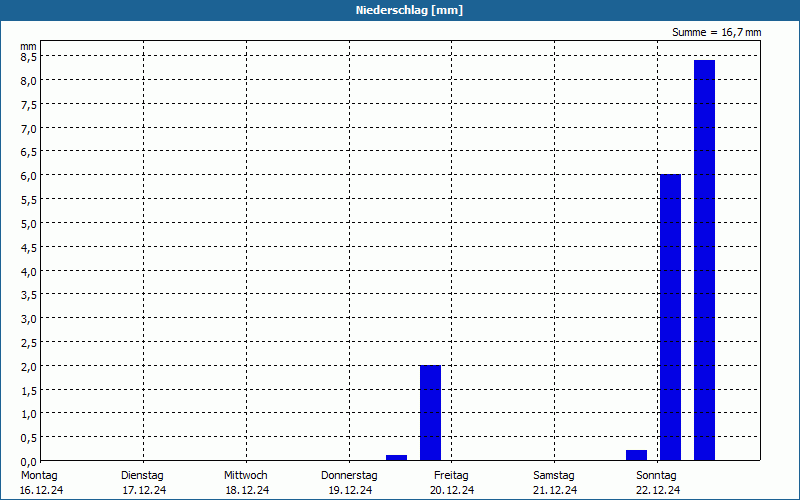Image resolution: width=800 pixels, height=500 pixels.
Task: Click the Donnerstag day label
Action: [x=349, y=476]
